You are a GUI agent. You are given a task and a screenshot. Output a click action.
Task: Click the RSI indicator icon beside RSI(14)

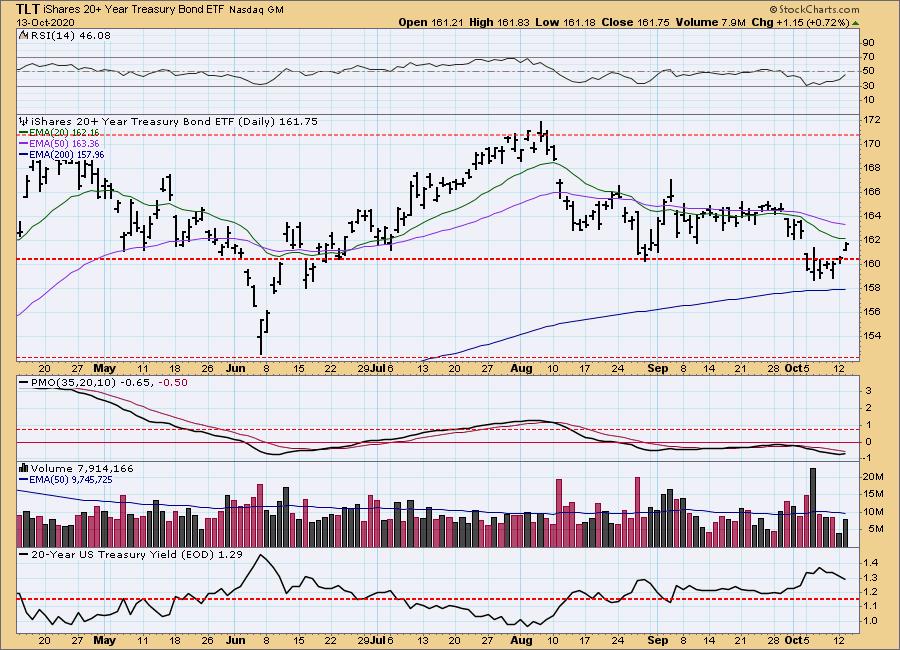coord(23,35)
